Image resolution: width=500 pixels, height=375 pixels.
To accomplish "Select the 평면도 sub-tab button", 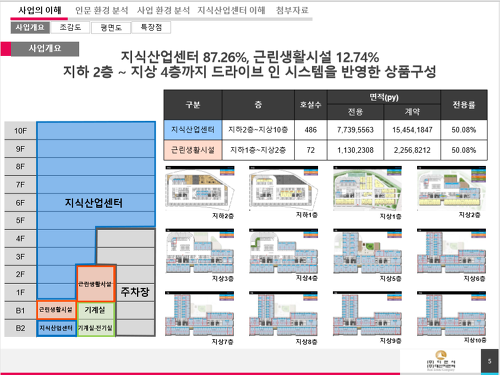I will click(x=111, y=27).
